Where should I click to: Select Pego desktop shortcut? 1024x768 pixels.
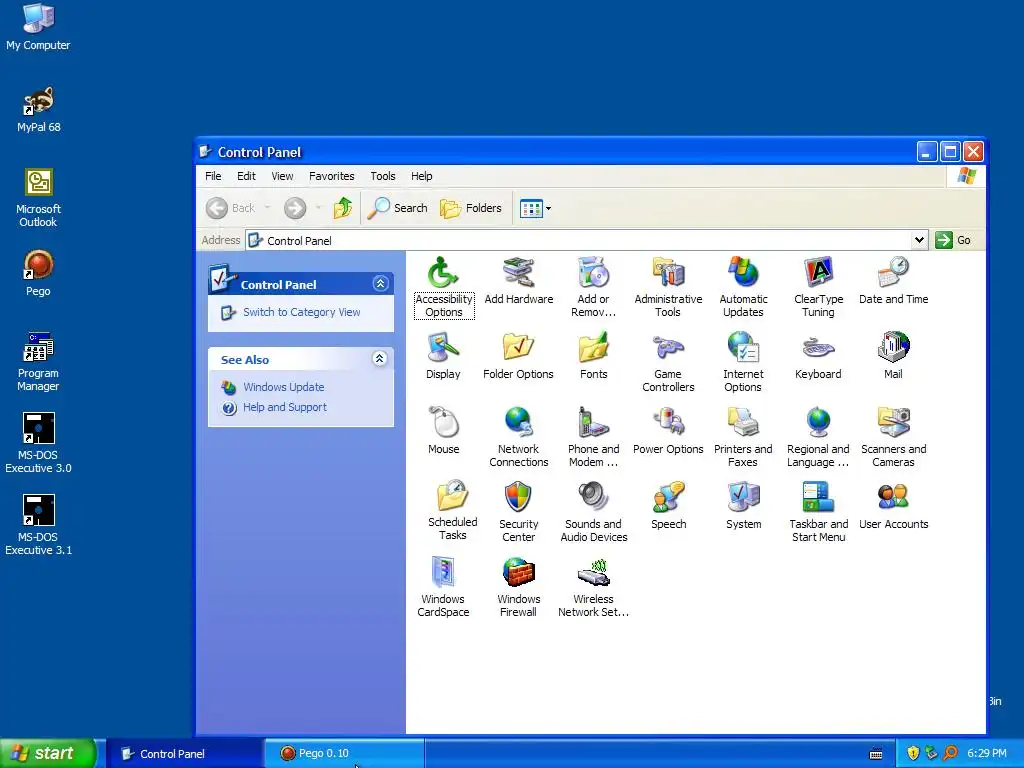38,273
